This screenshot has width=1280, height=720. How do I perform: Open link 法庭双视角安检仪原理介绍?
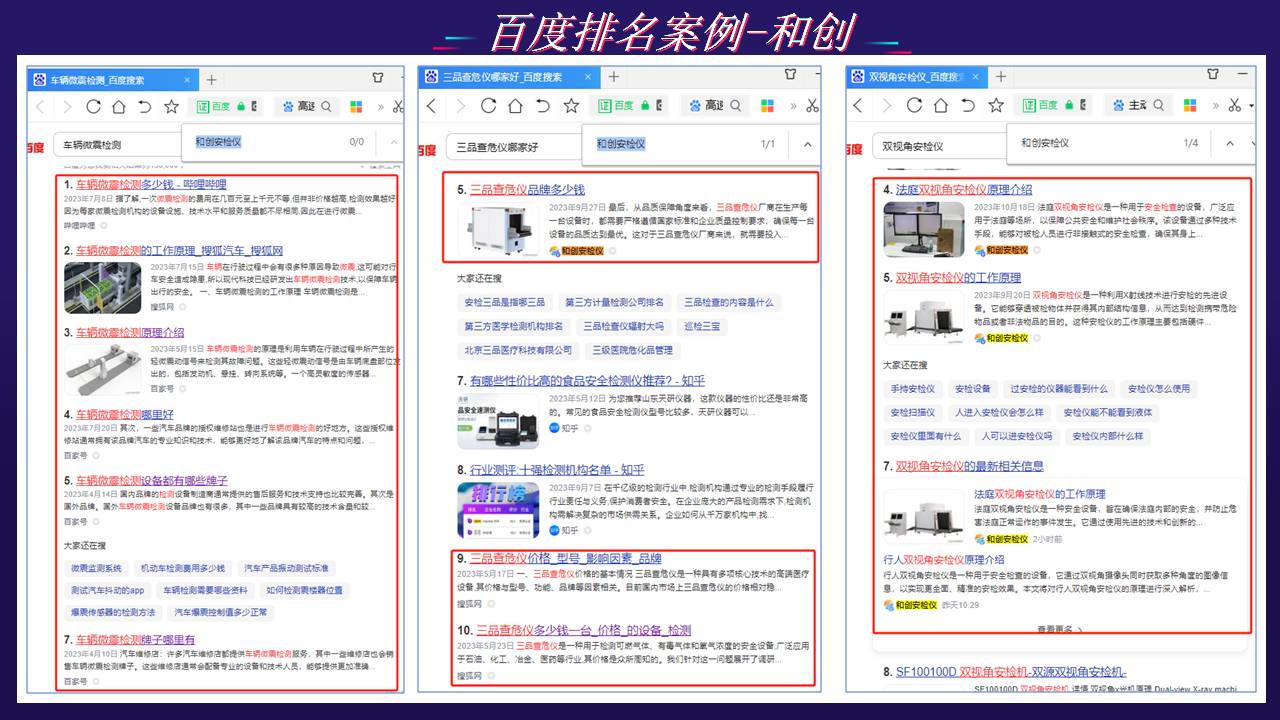963,189
